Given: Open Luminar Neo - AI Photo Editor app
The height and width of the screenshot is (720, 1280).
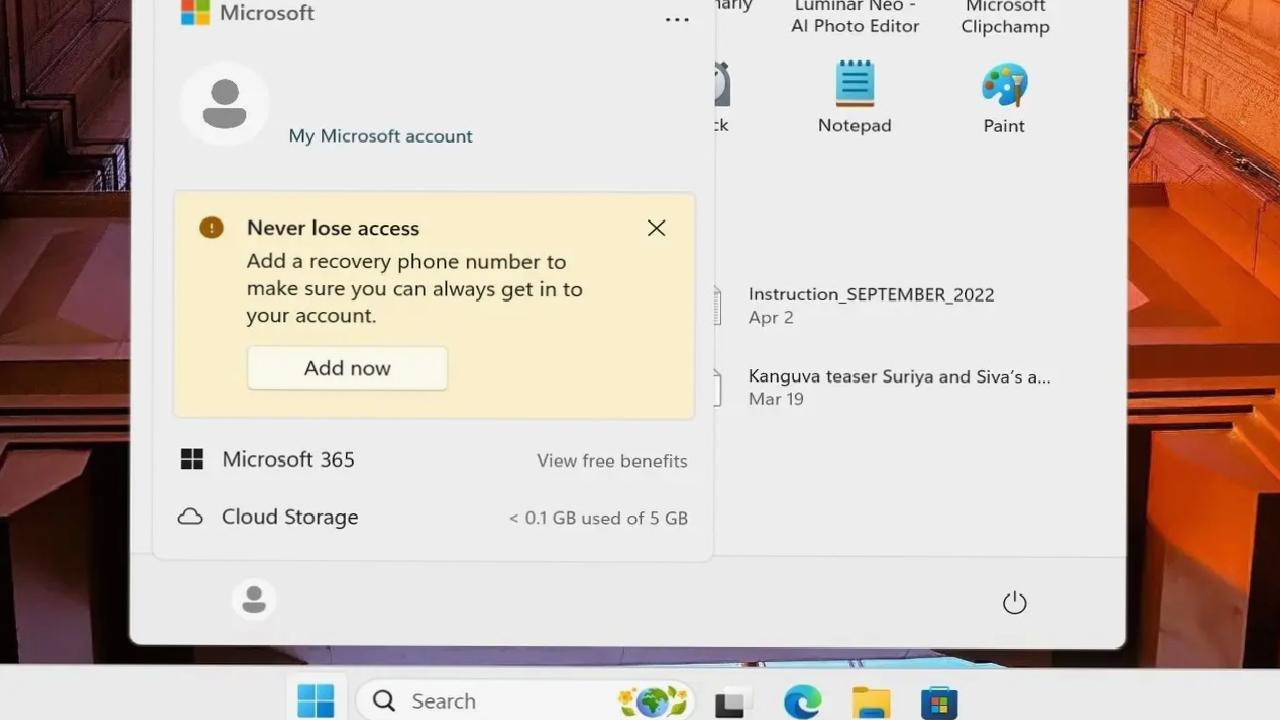Looking at the screenshot, I should pyautogui.click(x=855, y=18).
